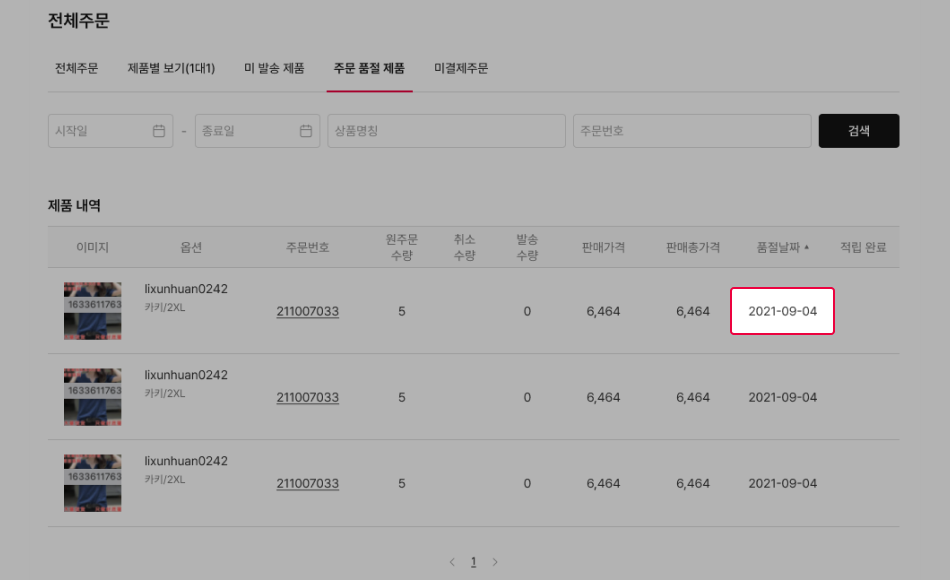Open the end date calendar icon

[306, 131]
